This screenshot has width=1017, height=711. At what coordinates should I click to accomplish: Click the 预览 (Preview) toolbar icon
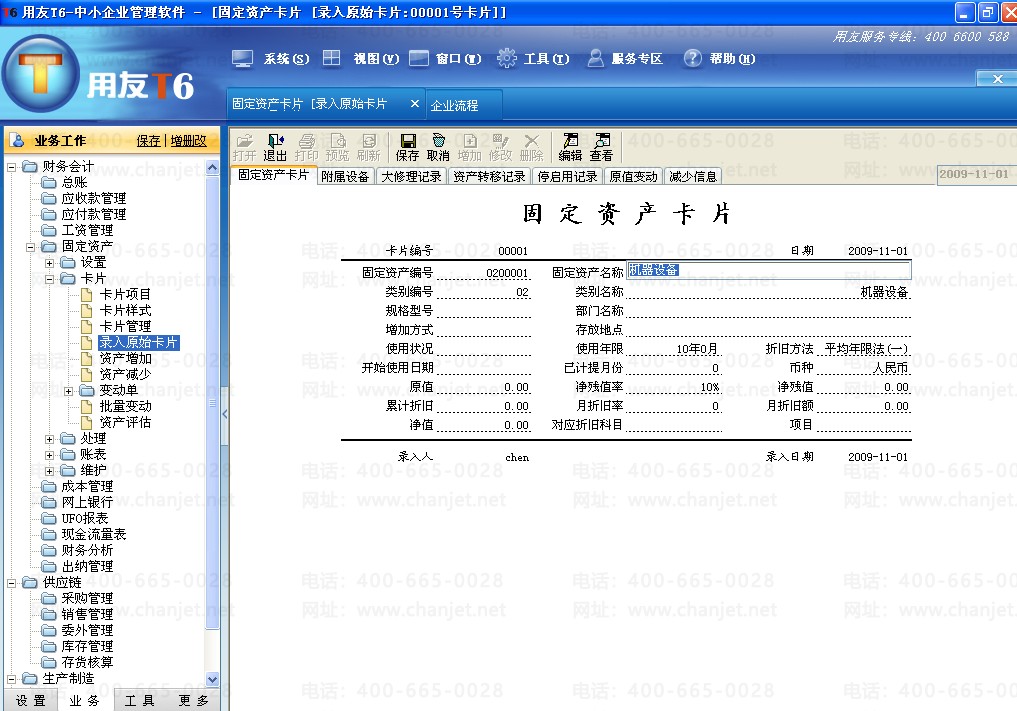point(337,148)
